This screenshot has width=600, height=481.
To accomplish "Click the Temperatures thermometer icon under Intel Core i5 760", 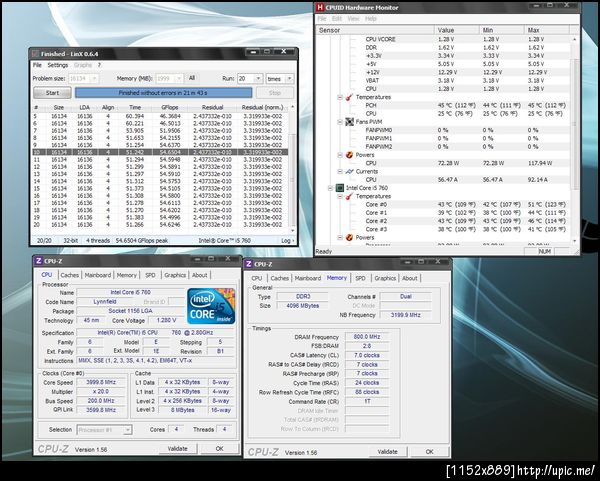I will coord(349,196).
